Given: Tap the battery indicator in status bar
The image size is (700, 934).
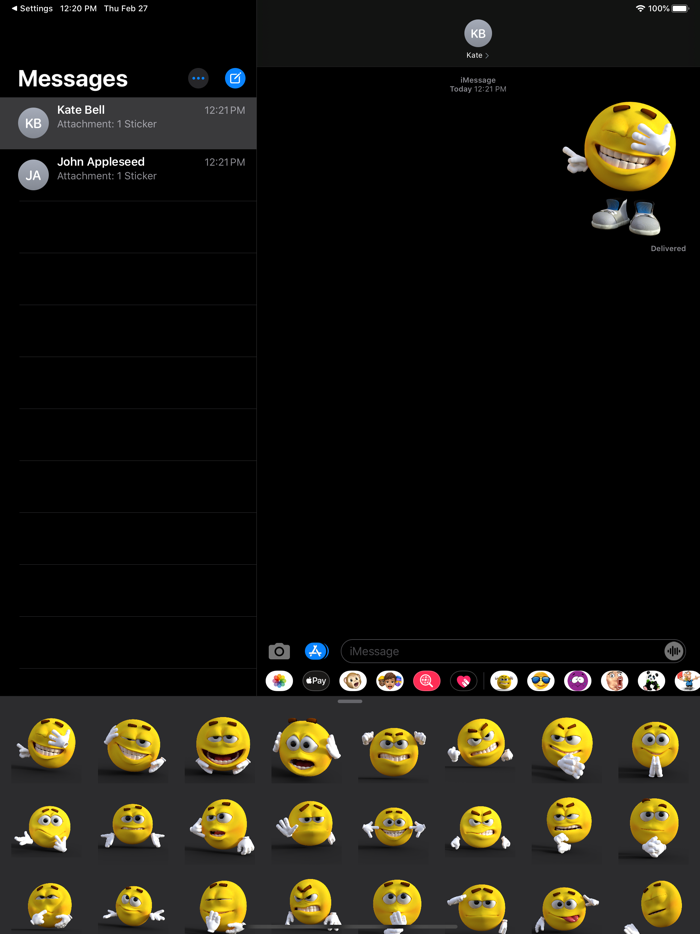Looking at the screenshot, I should tap(680, 8).
